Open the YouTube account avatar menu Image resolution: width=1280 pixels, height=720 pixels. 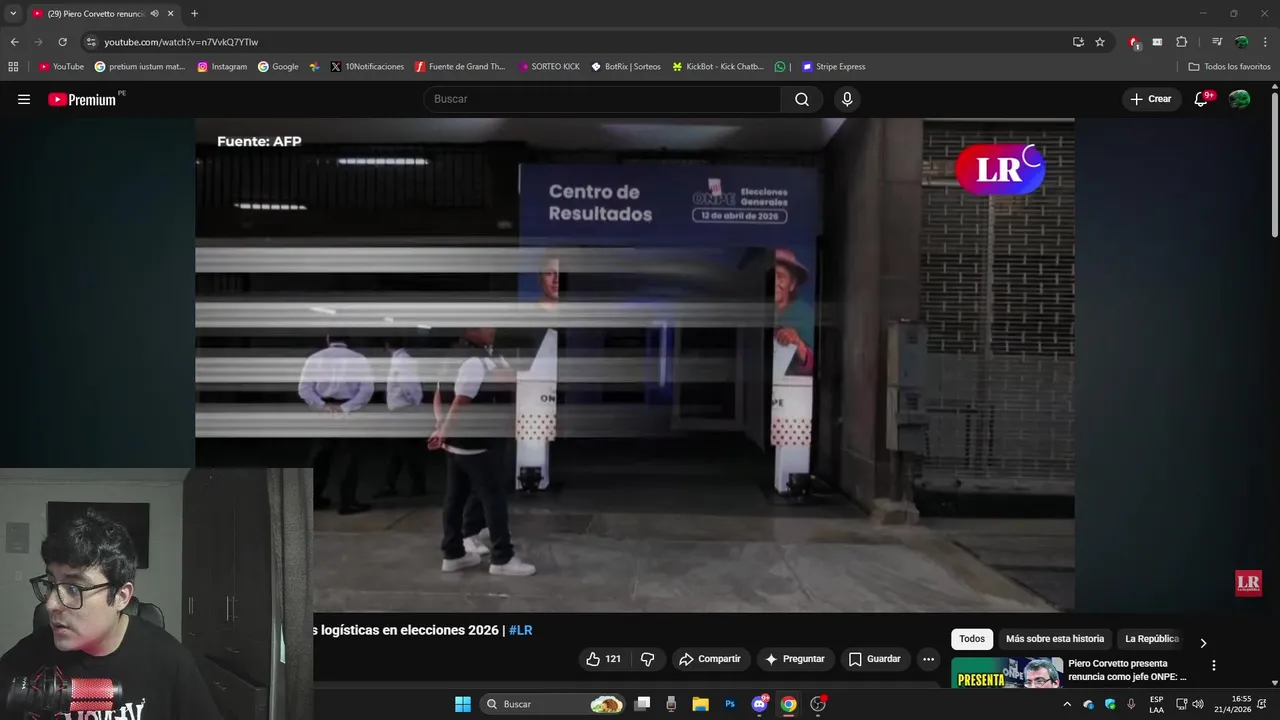tap(1239, 99)
